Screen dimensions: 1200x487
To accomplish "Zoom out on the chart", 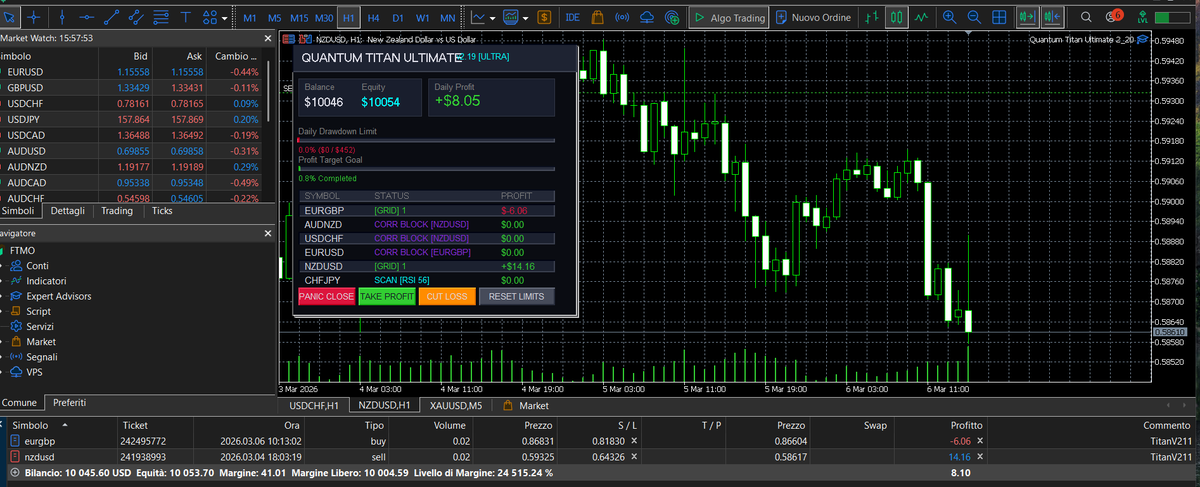I will (x=973, y=17).
